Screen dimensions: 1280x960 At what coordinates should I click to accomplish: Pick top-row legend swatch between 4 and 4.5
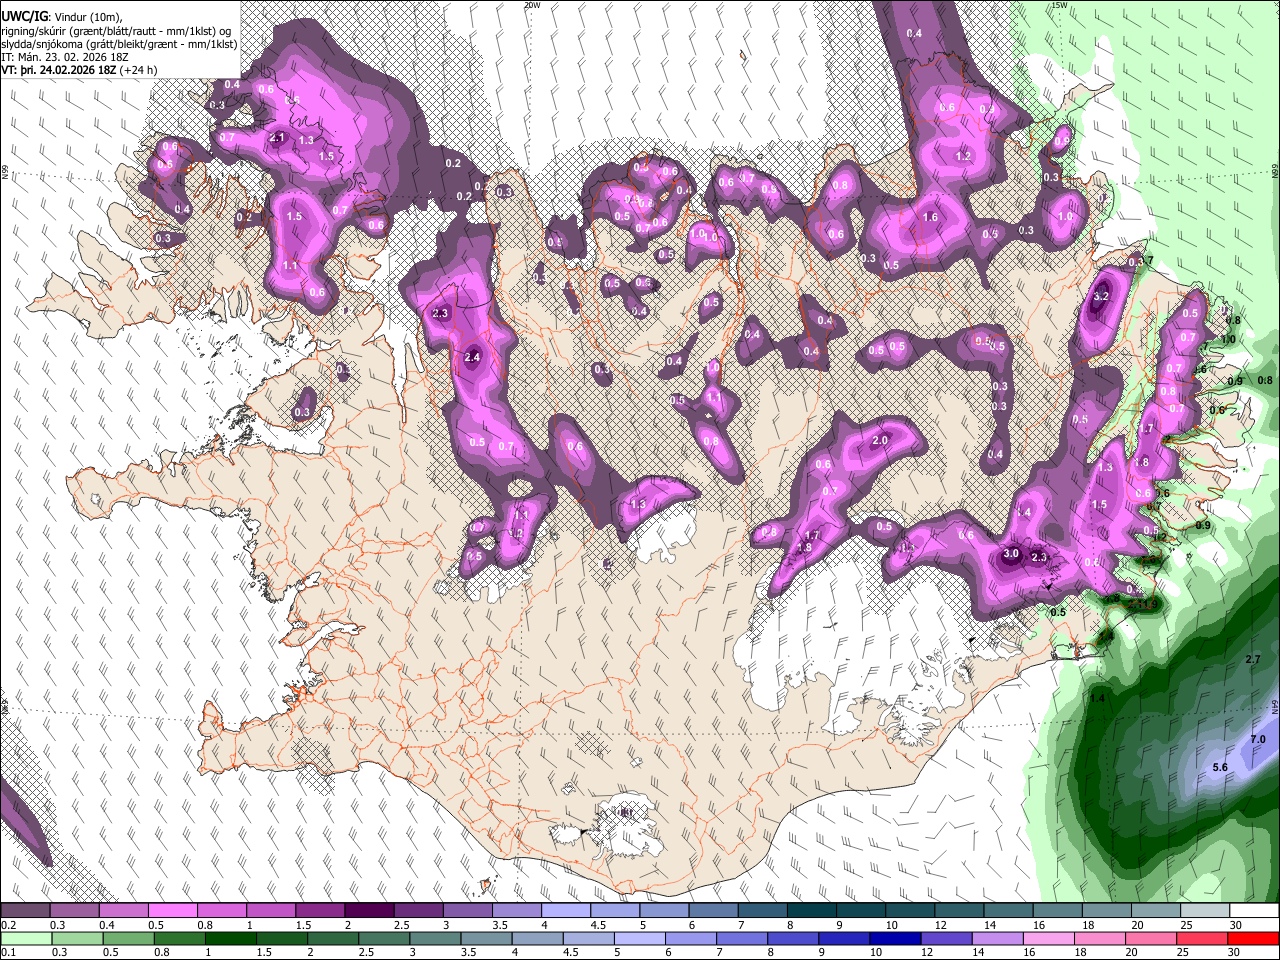566,910
